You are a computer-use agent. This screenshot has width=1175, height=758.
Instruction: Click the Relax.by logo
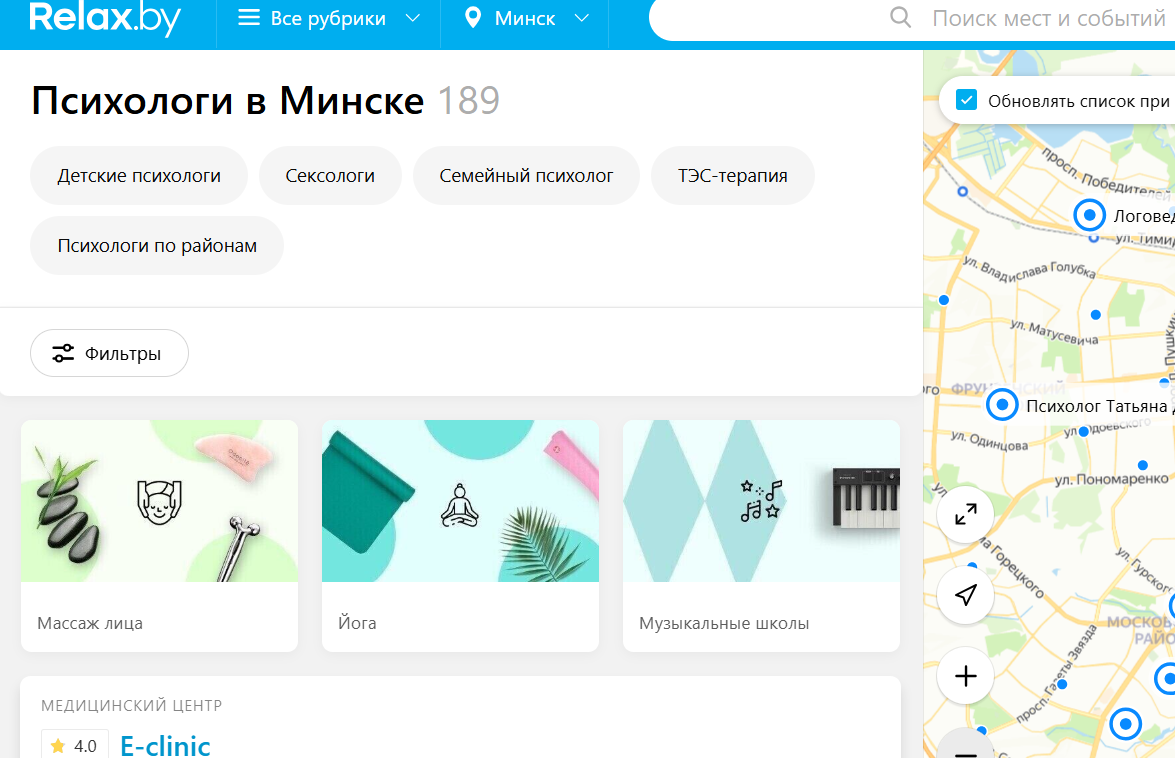[x=105, y=17]
